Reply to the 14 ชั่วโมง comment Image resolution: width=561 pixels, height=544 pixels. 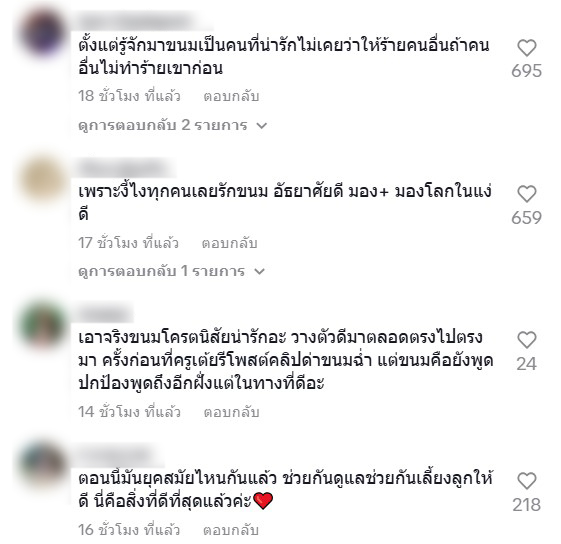(x=231, y=412)
